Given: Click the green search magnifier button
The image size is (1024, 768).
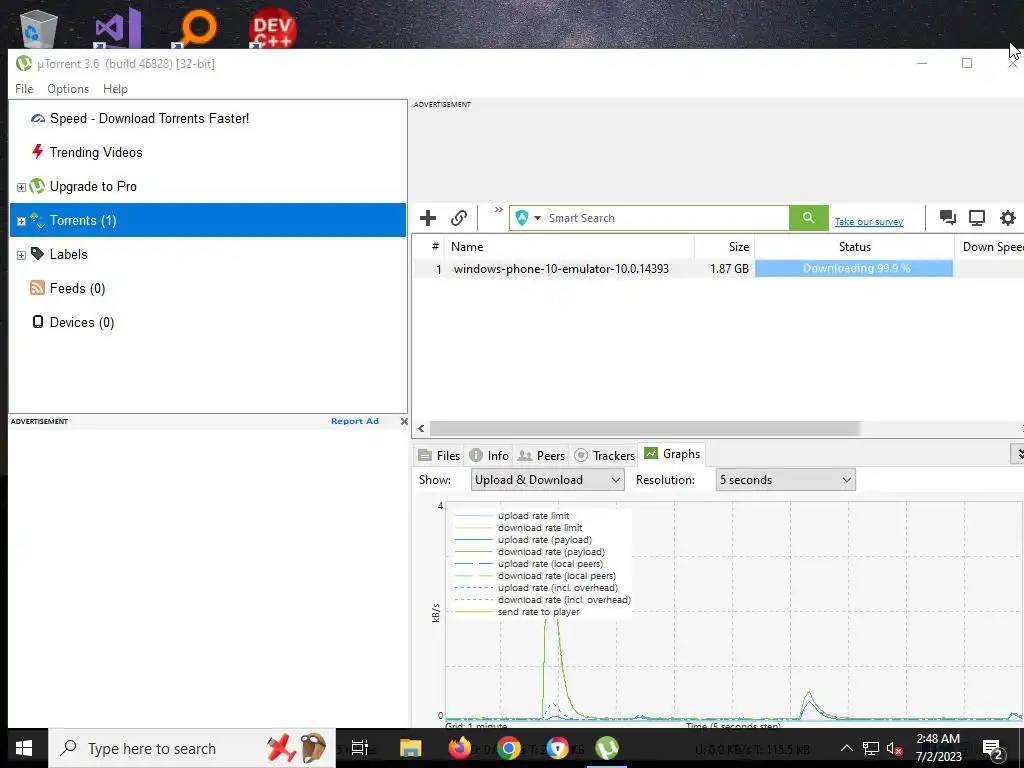Looking at the screenshot, I should point(808,218).
